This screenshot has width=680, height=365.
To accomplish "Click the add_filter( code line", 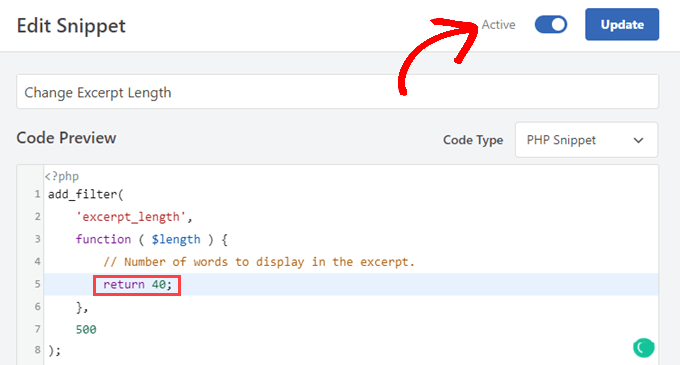I will click(86, 194).
